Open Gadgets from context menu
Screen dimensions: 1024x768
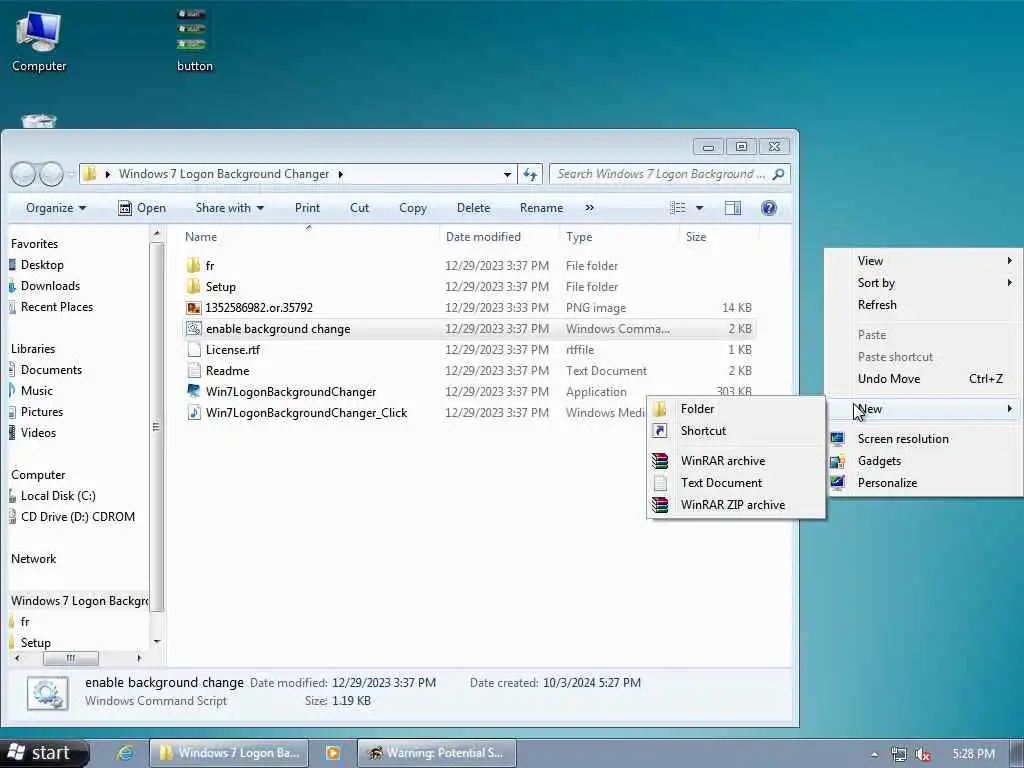click(923, 461)
